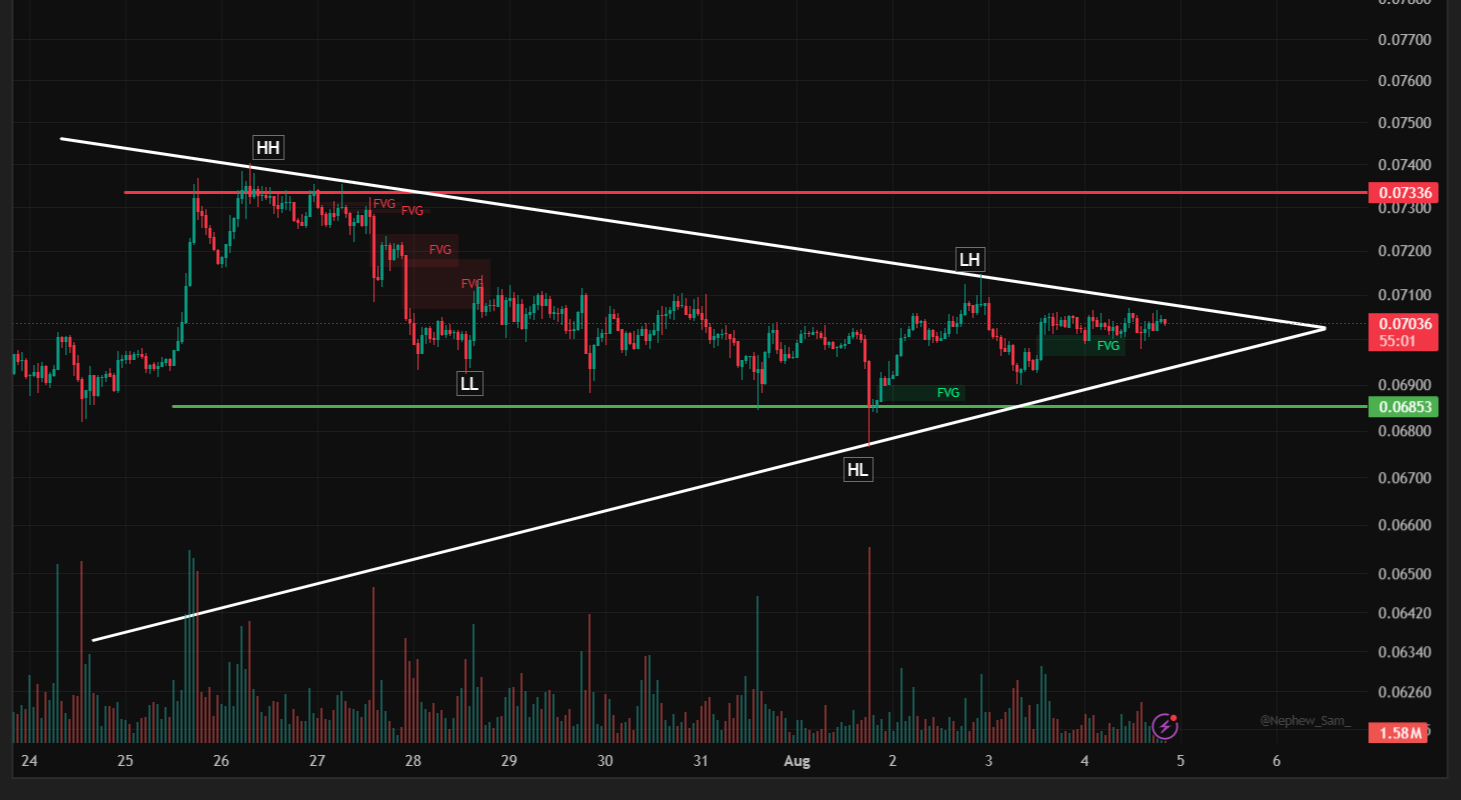Click date 3 on the time axis

click(x=988, y=761)
